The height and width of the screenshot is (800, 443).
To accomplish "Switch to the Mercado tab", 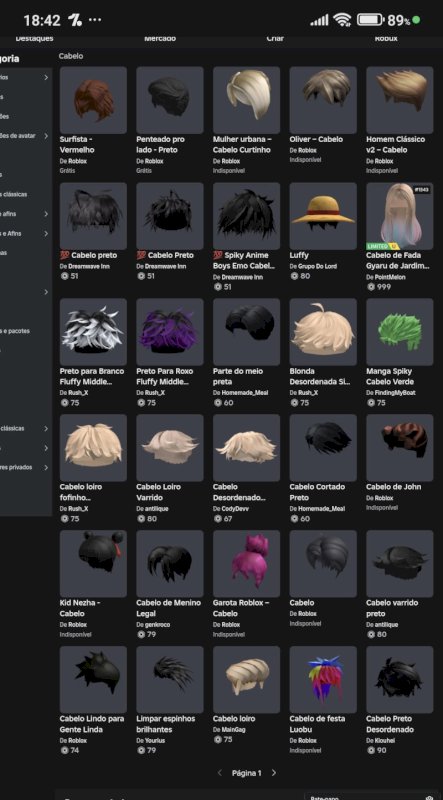I will [160, 38].
